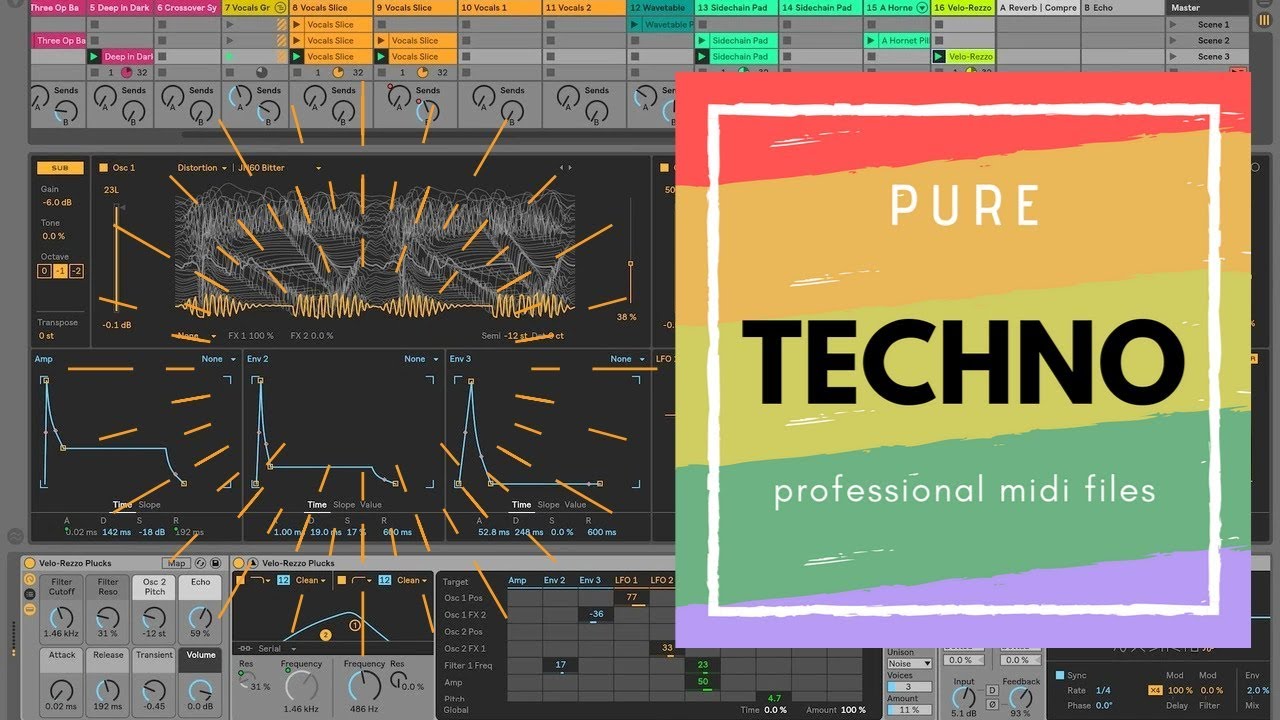This screenshot has width=1280, height=720.
Task: Click the Master track header
Action: click(x=1209, y=8)
